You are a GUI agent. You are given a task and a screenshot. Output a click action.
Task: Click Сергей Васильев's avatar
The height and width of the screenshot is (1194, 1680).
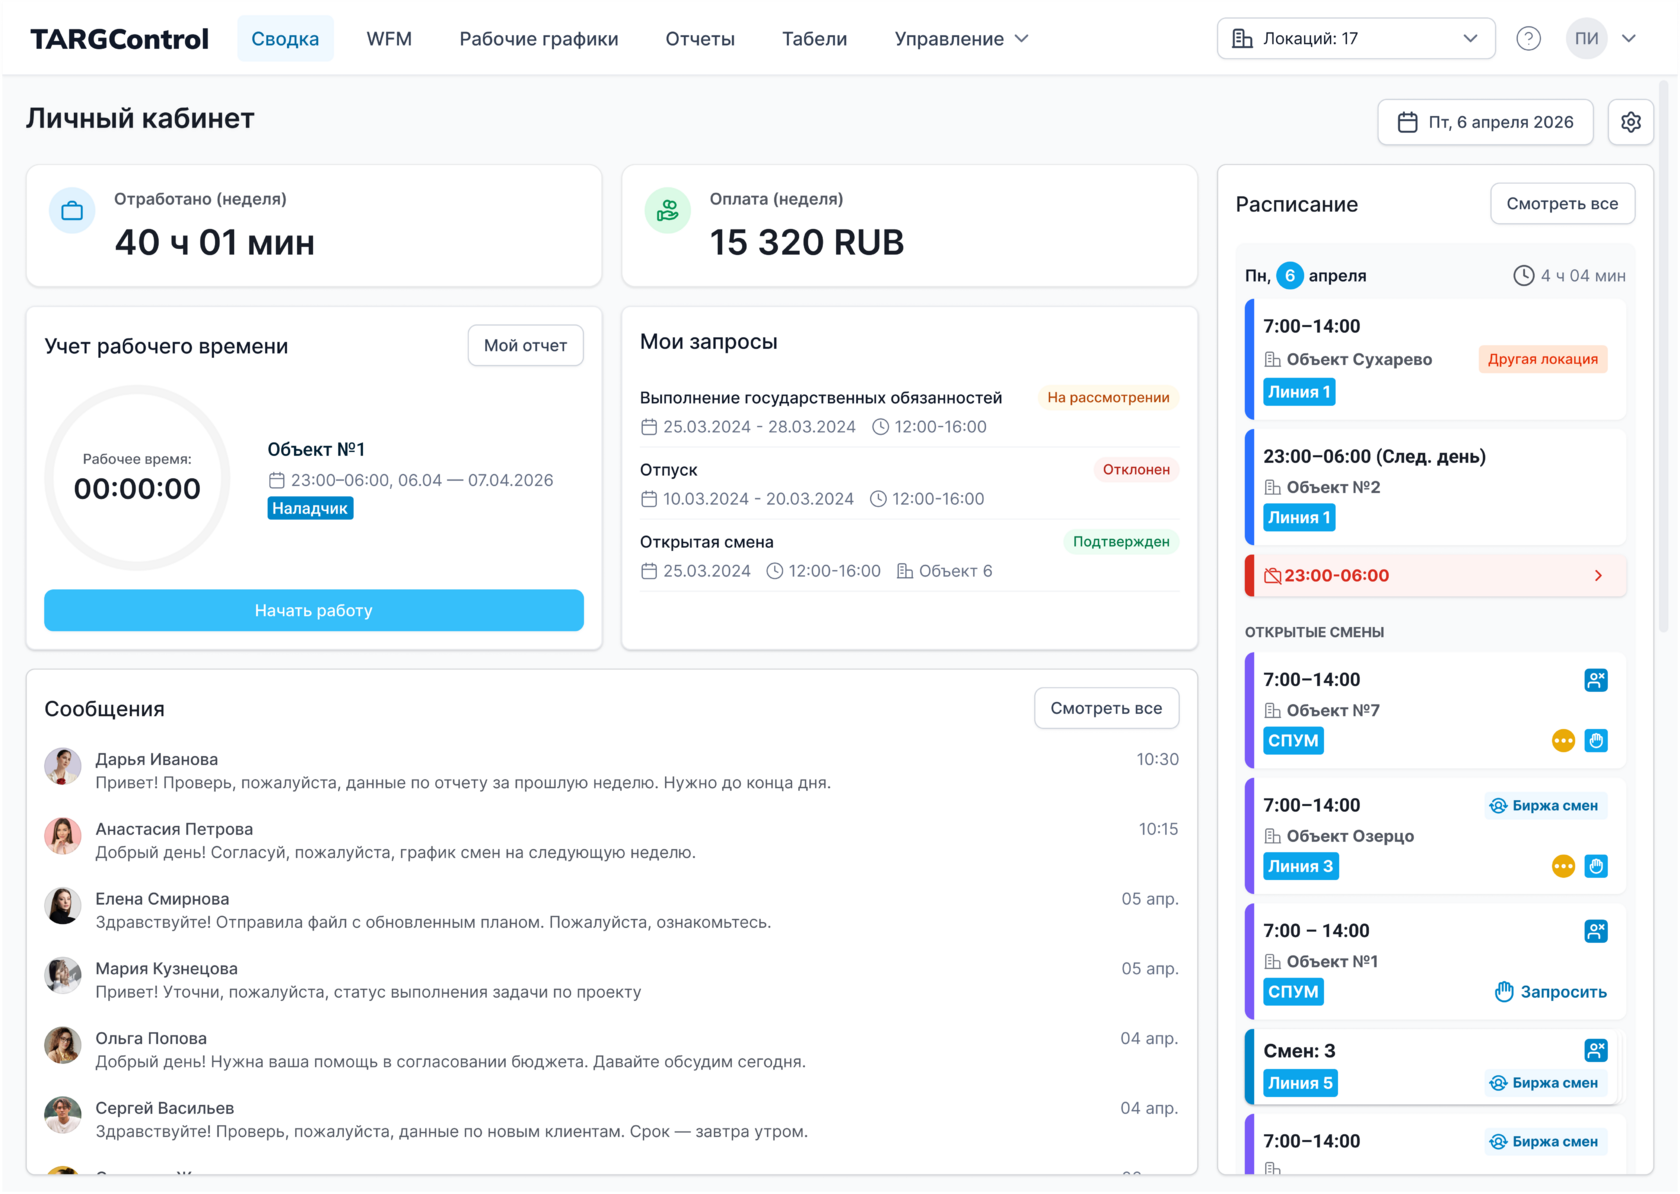[62, 1116]
